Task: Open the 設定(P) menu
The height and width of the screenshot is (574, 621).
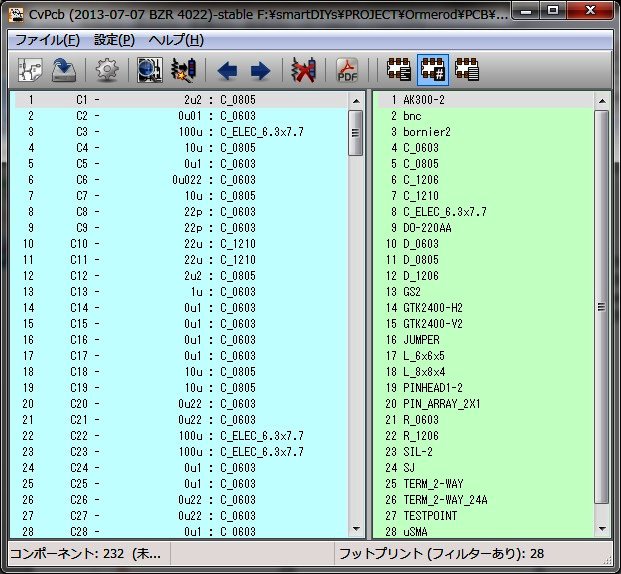Action: (x=114, y=40)
